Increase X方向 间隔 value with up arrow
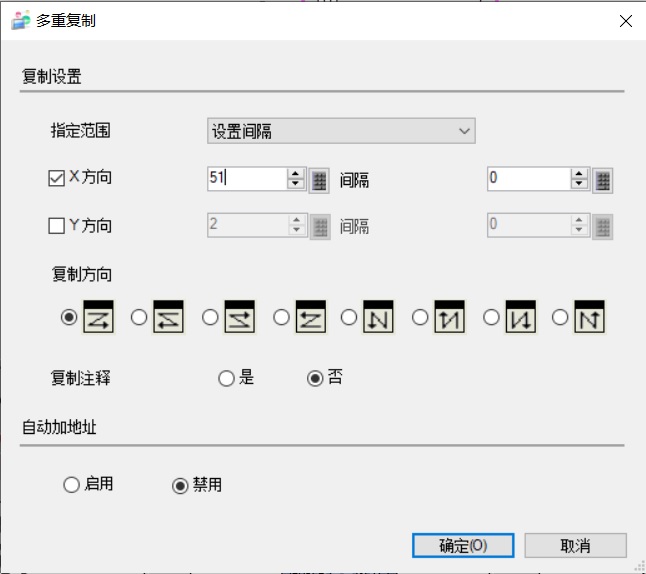The width and height of the screenshot is (646, 574). point(578,174)
